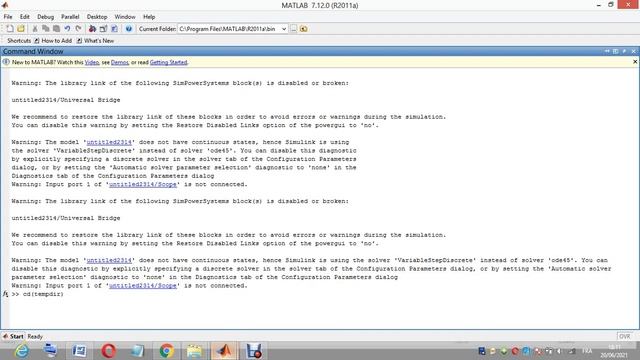The width and height of the screenshot is (640, 360).
Task: Click the What's New shortcut
Action: tap(96, 41)
